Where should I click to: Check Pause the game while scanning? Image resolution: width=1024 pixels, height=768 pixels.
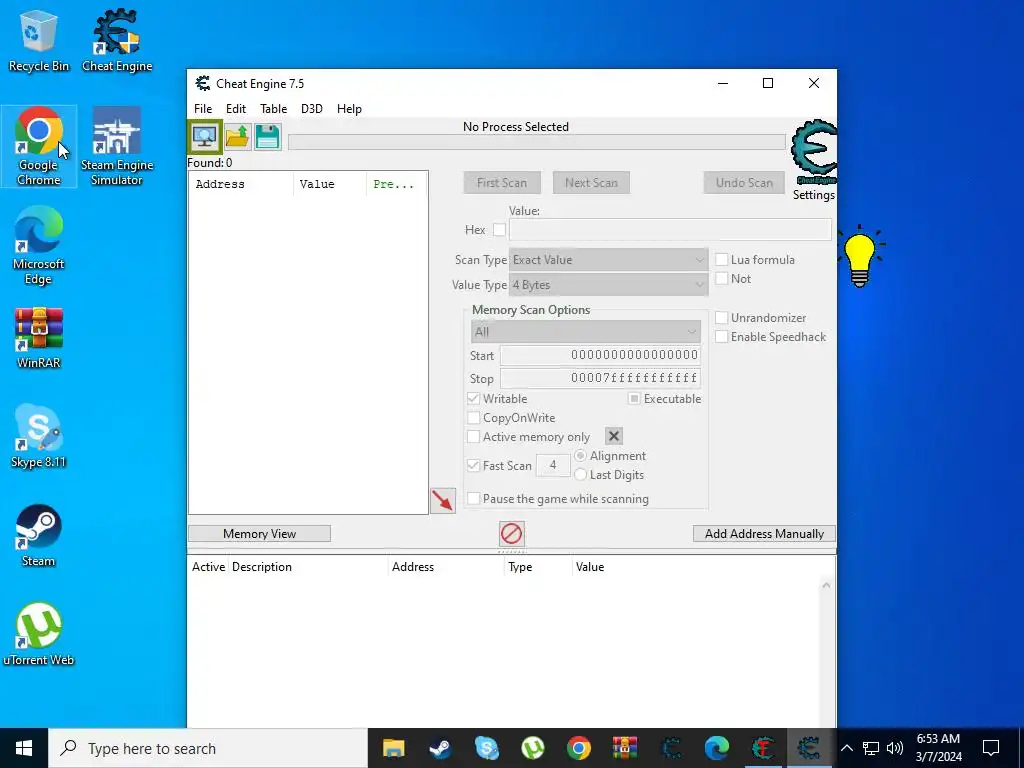pyautogui.click(x=473, y=499)
